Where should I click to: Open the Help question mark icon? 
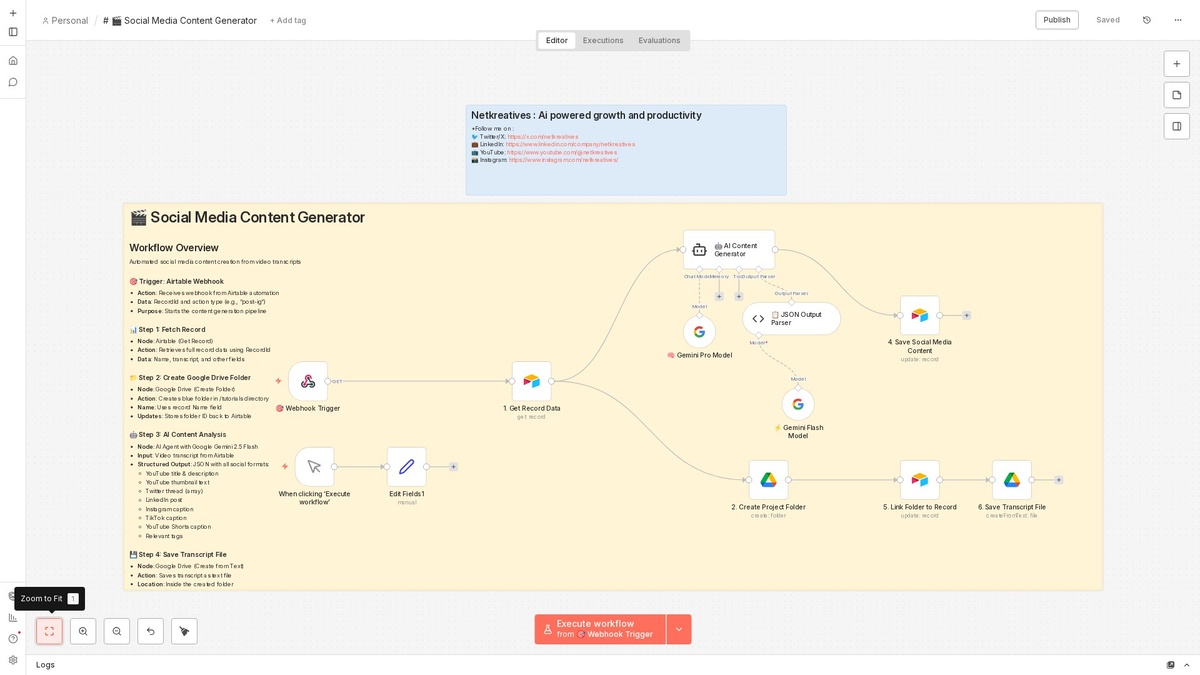(13, 638)
